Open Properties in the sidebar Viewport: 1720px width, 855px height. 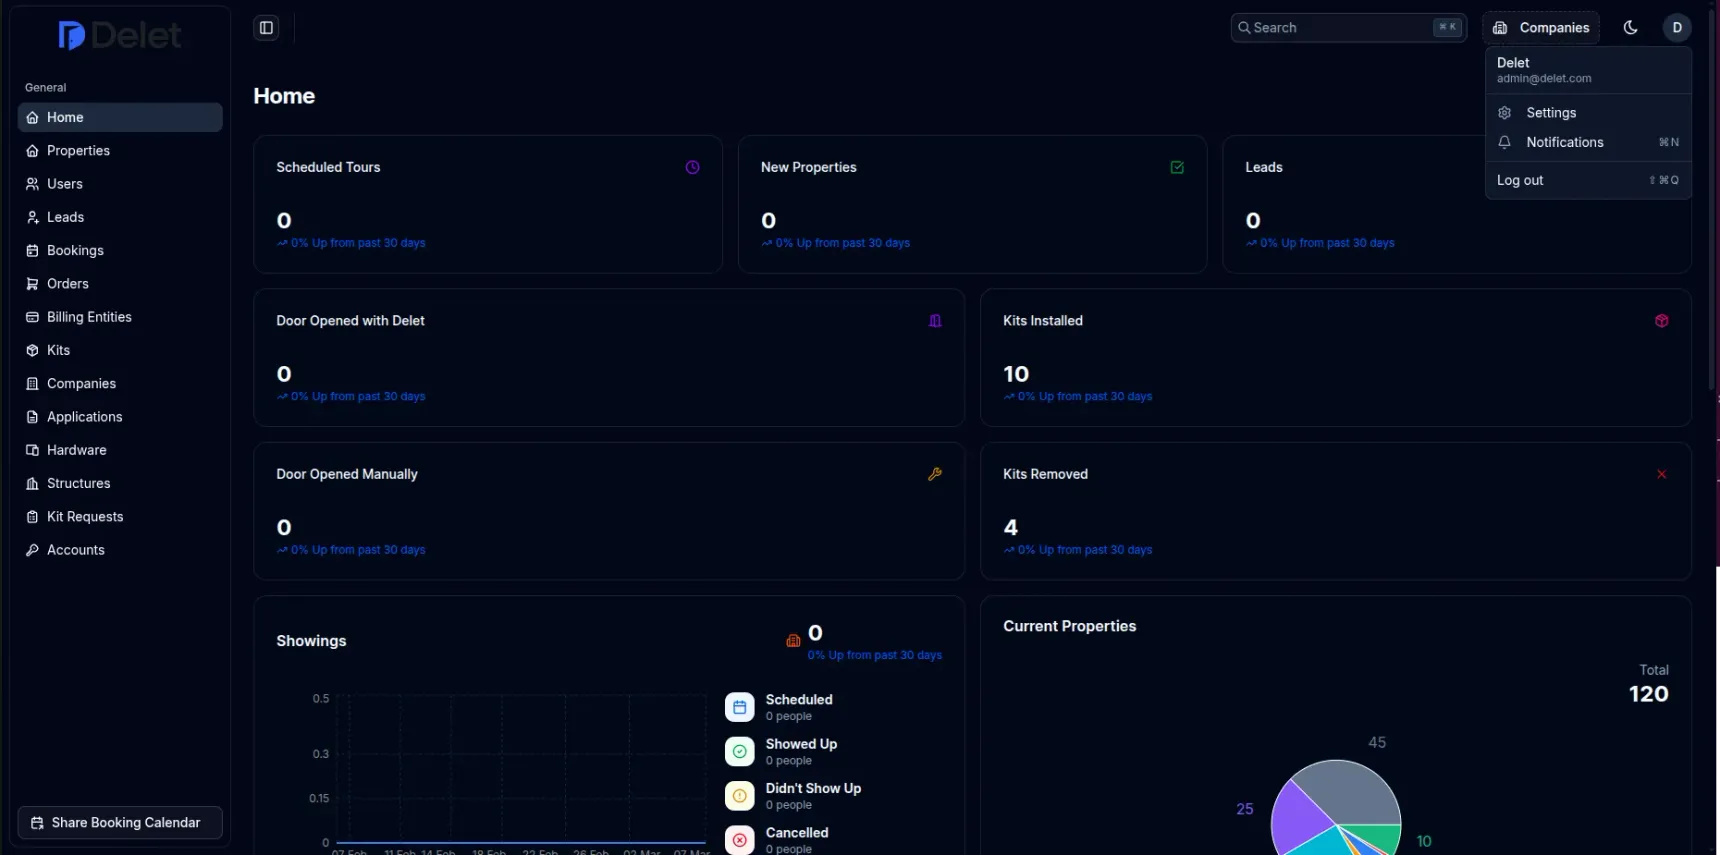pos(120,151)
